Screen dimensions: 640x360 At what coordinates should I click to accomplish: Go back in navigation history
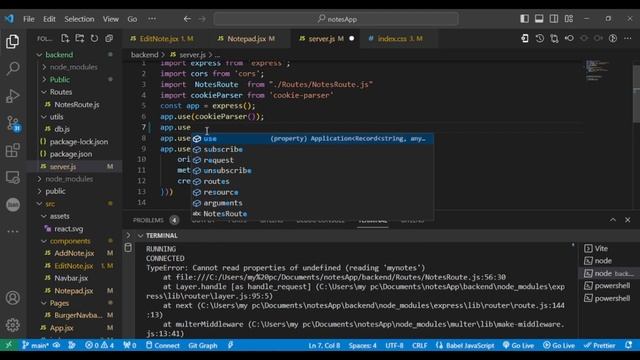pos(187,19)
